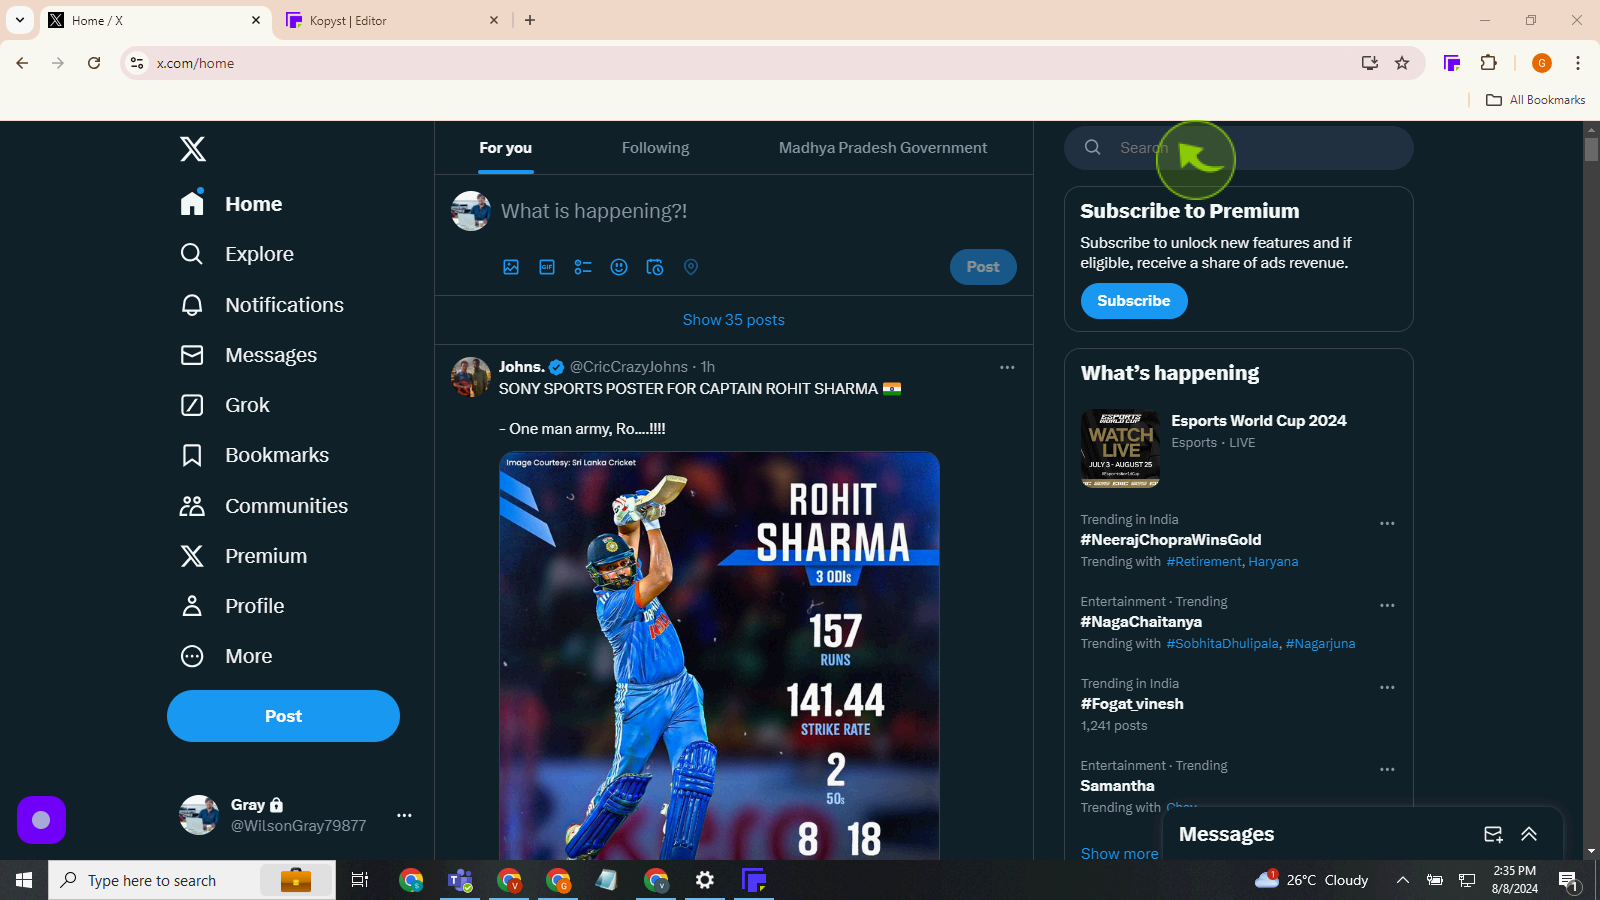Bookmark this page with the star icon
The height and width of the screenshot is (900, 1600).
[x=1402, y=63]
